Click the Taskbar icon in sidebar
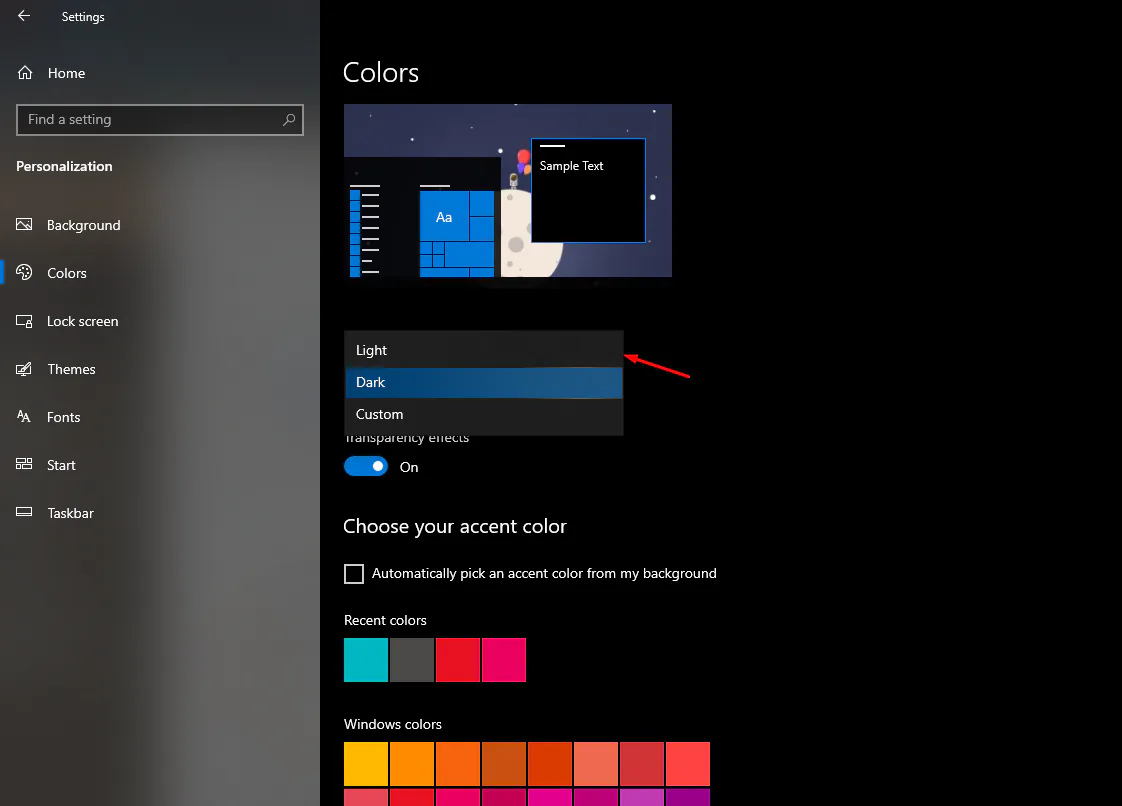This screenshot has height=806, width=1122. [24, 513]
